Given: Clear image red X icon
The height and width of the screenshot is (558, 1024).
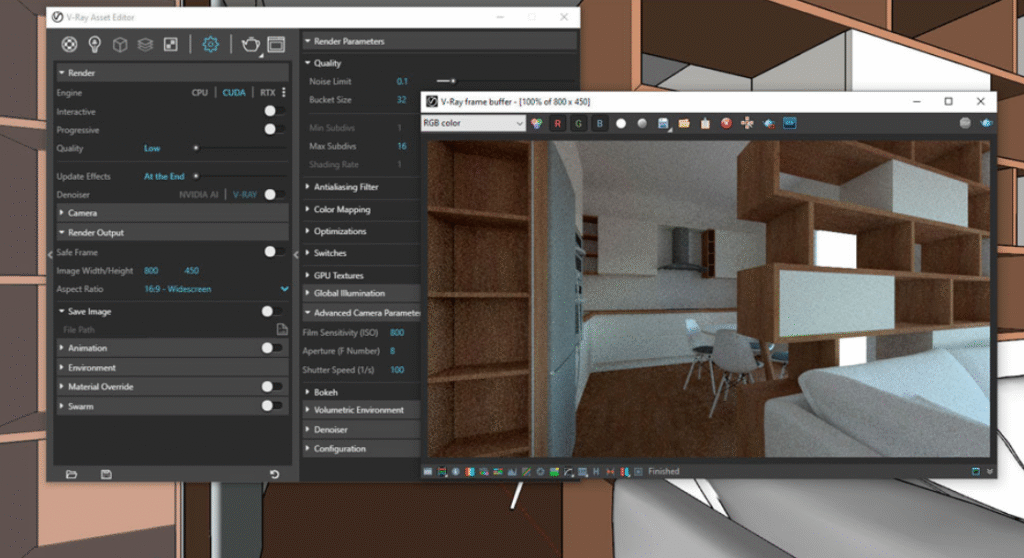Looking at the screenshot, I should pos(726,123).
